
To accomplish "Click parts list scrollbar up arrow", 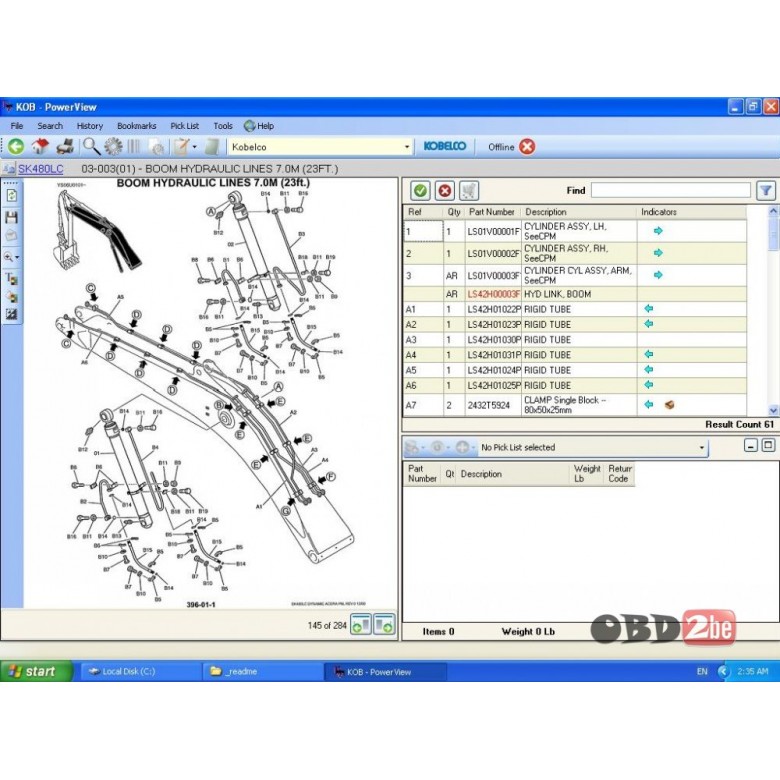I will coord(773,211).
